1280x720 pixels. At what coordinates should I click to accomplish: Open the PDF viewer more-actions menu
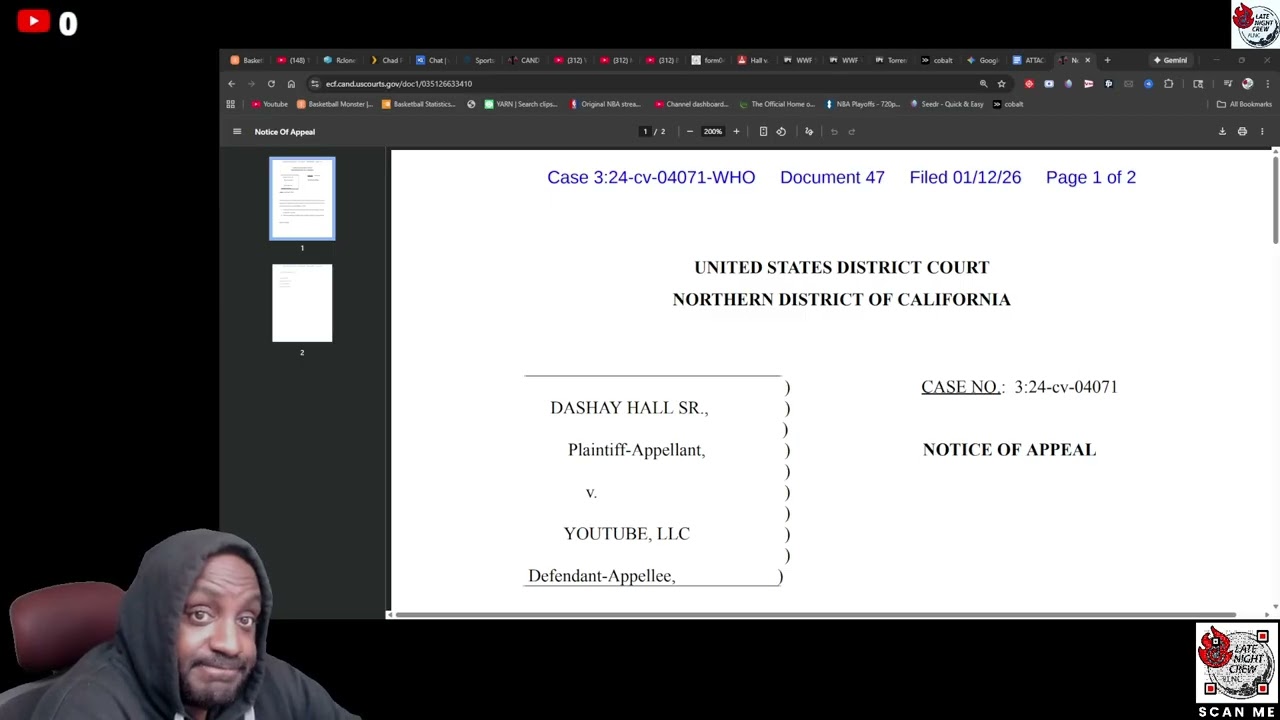coord(1262,132)
